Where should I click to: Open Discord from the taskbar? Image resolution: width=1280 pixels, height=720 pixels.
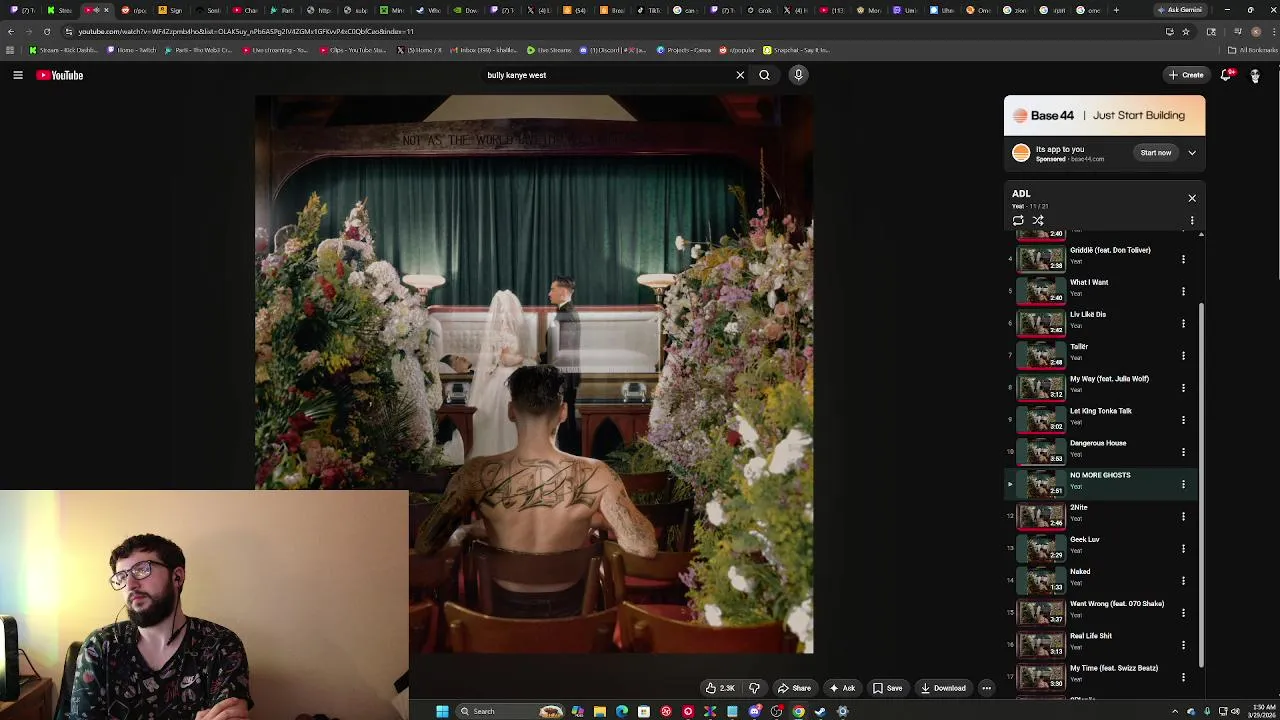pos(754,711)
